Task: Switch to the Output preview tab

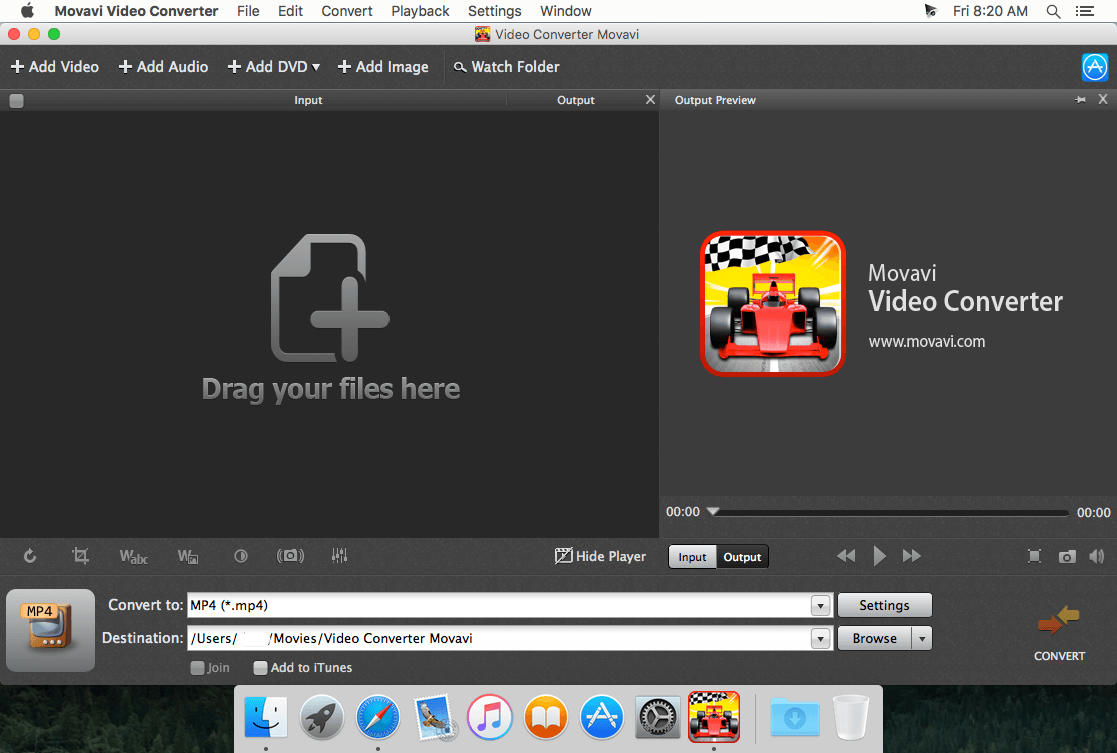Action: pyautogui.click(x=742, y=557)
